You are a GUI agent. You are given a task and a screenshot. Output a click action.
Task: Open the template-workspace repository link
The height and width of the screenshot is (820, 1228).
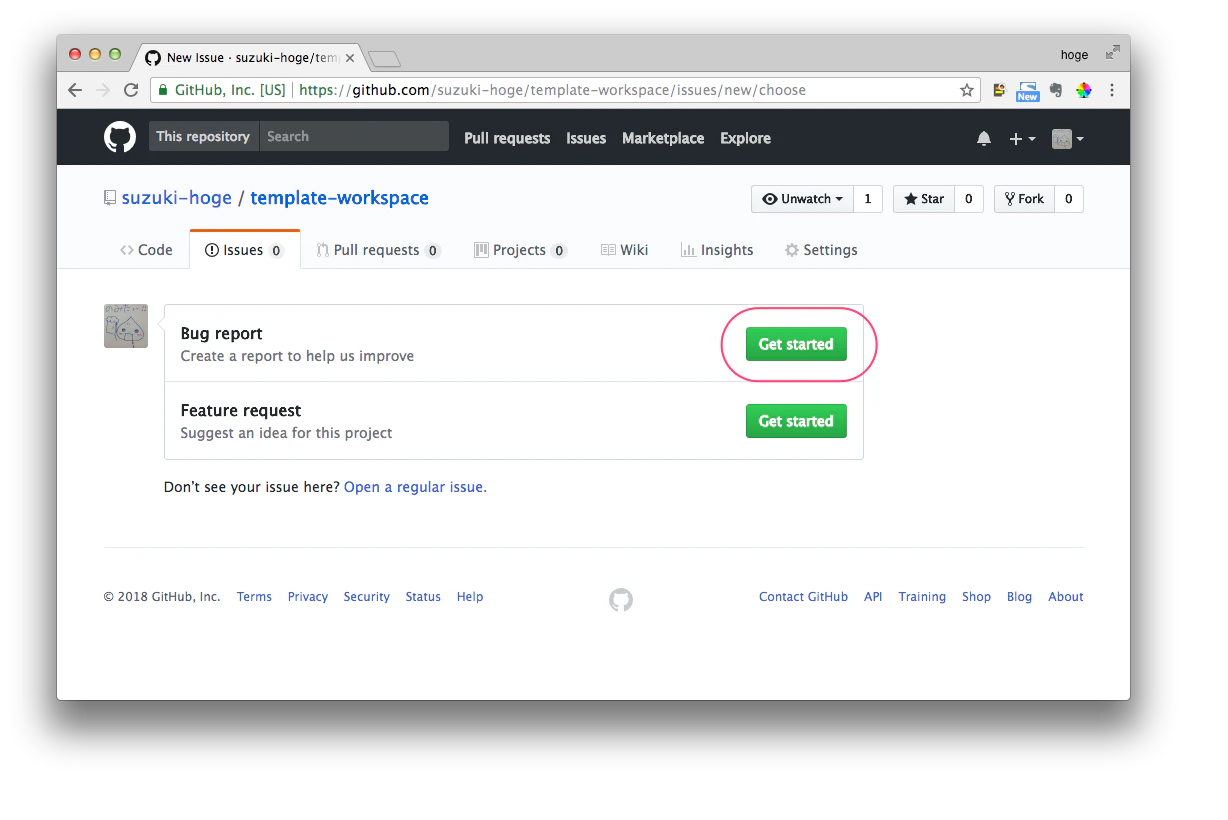coord(339,198)
